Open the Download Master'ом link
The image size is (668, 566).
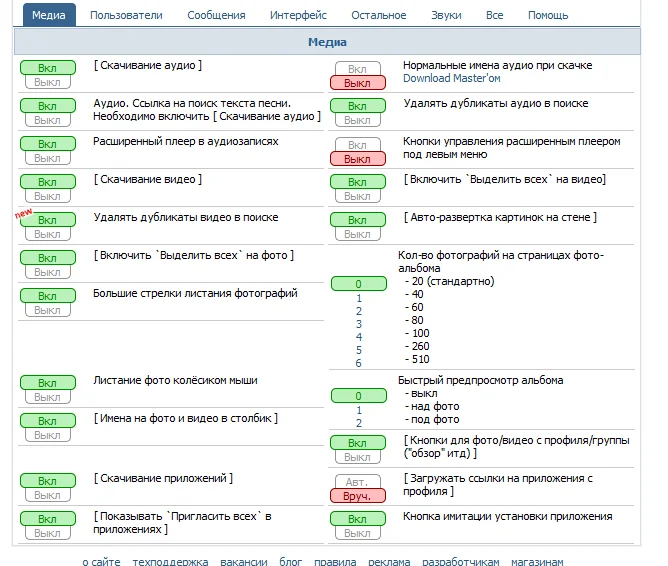451,78
